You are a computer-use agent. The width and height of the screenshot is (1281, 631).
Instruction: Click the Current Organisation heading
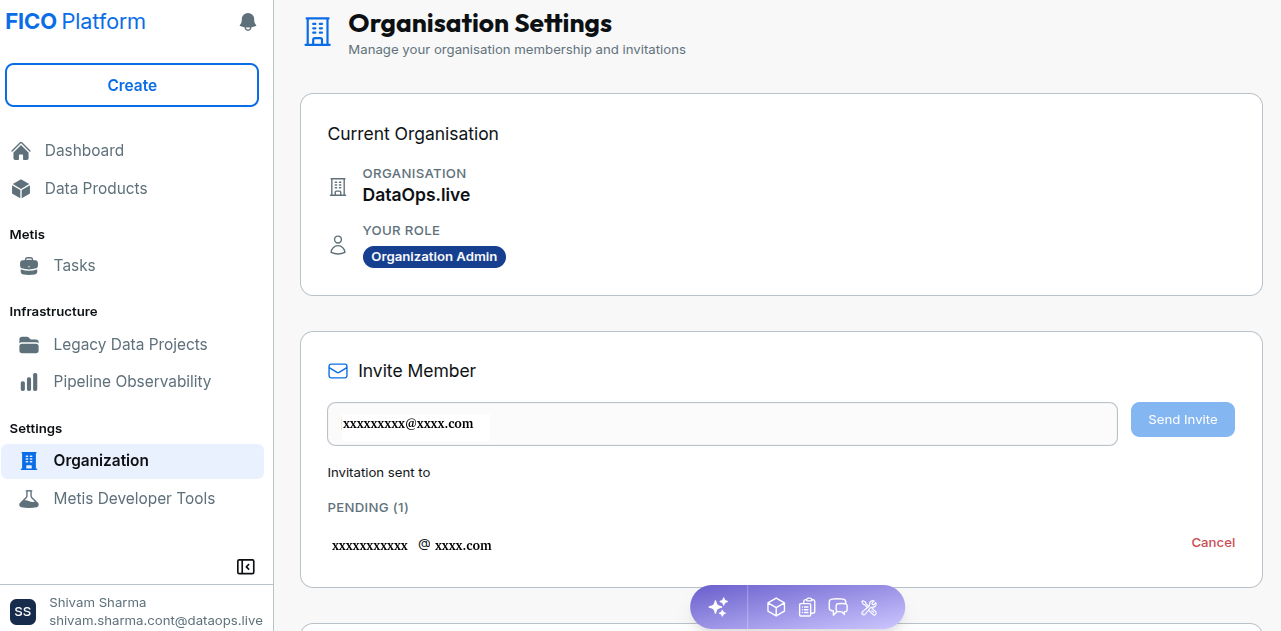413,134
